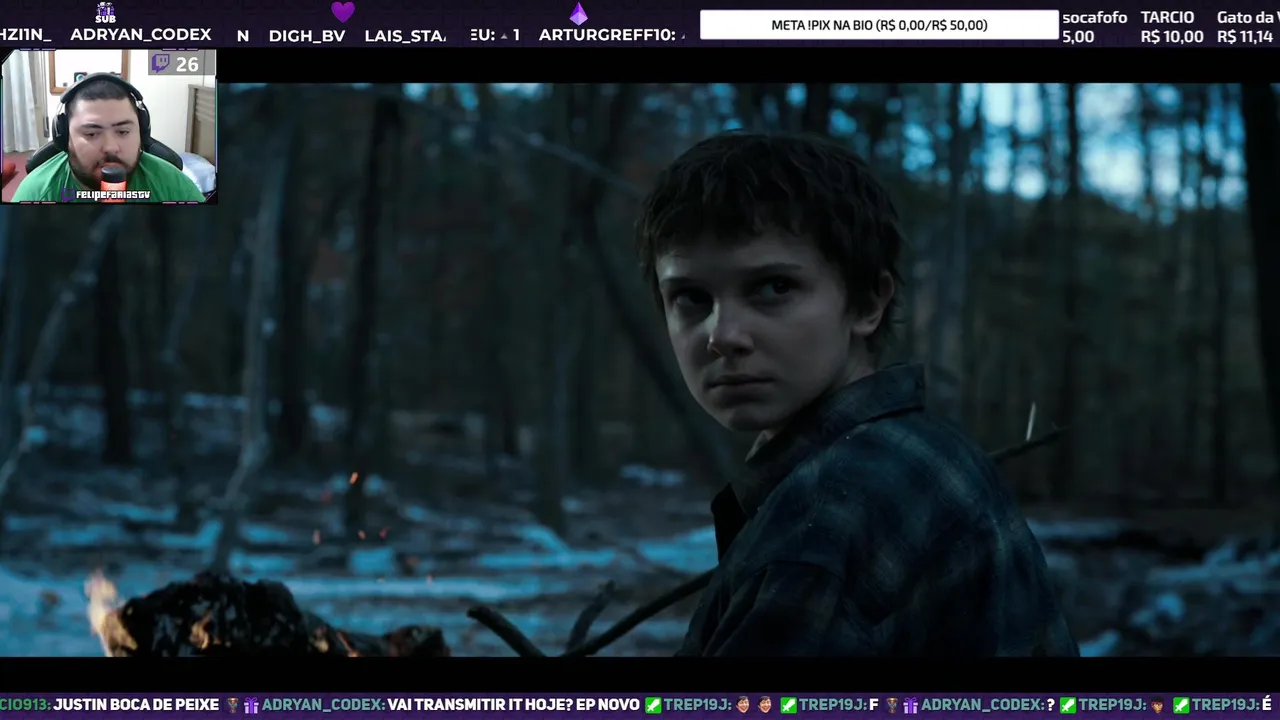Click the META !PIX NA BIO goal bar
1280x720 pixels.
coord(879,25)
